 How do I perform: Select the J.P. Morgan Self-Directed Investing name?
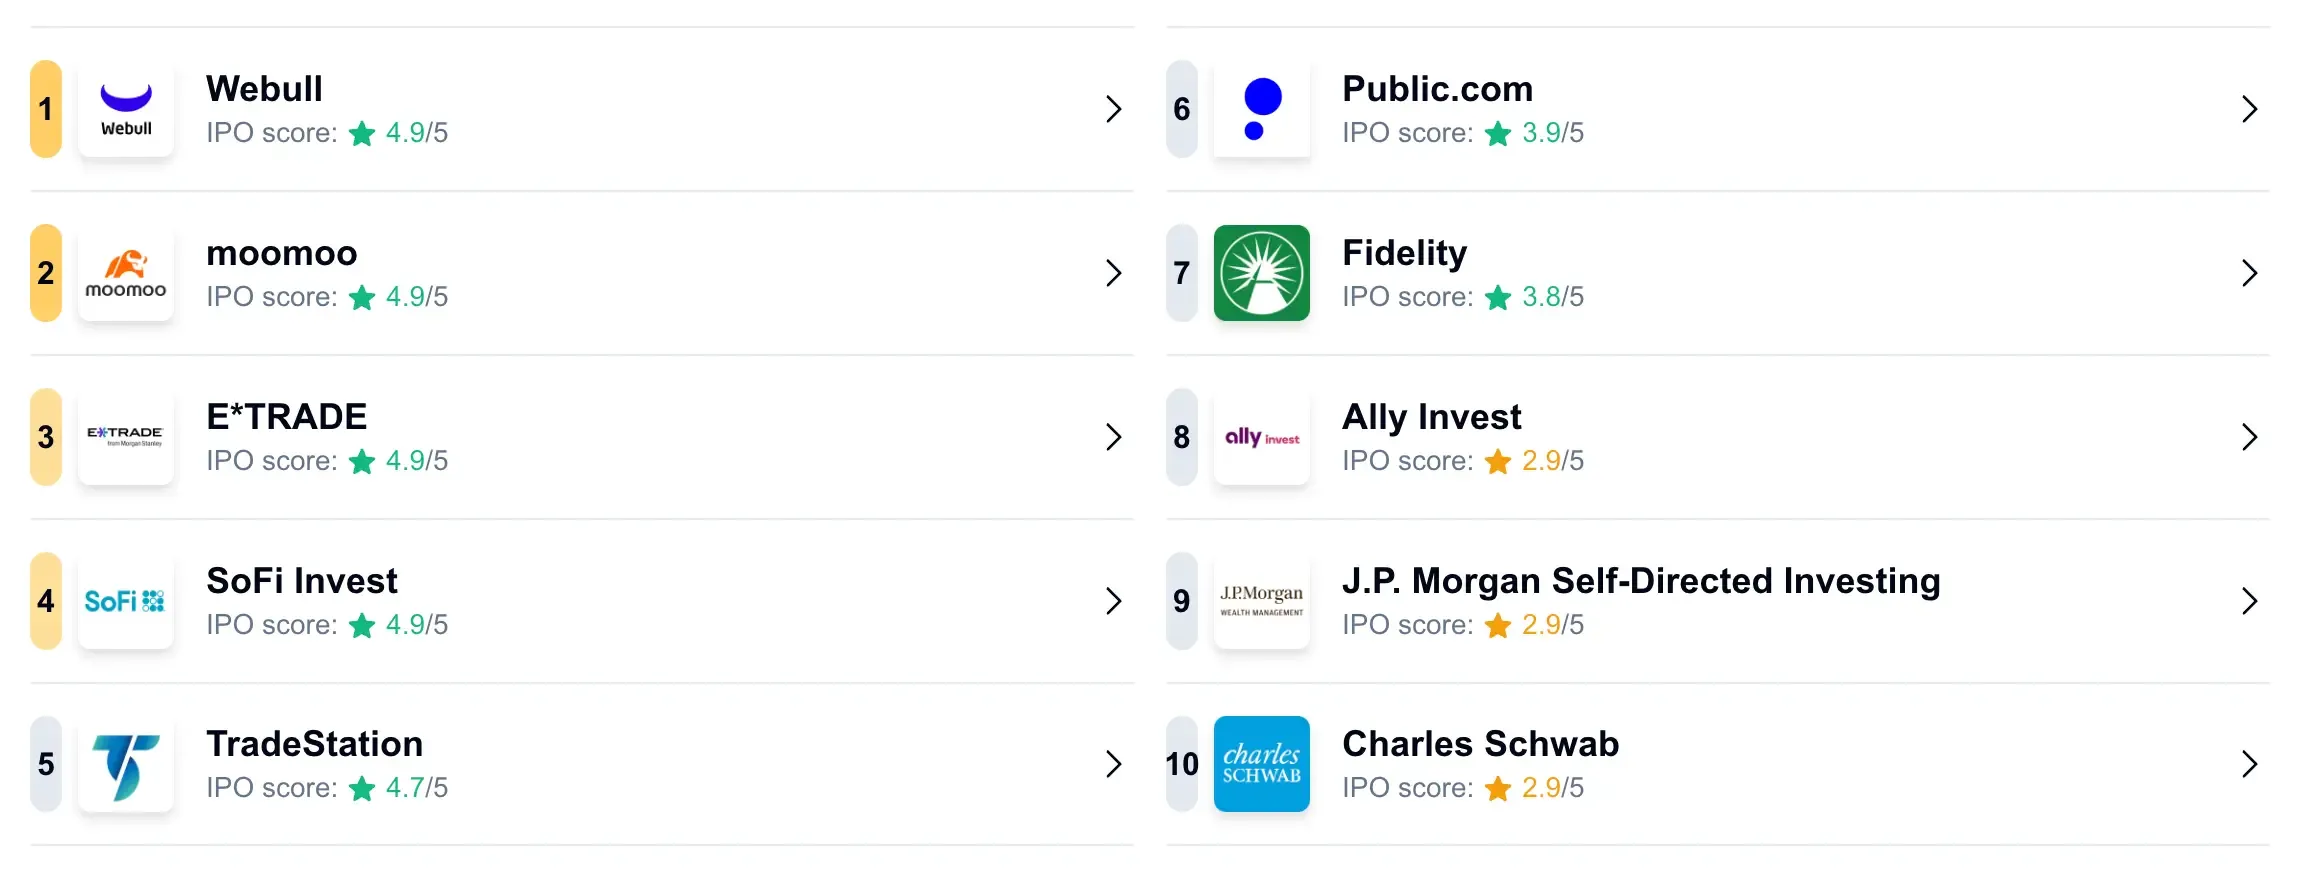(1641, 580)
